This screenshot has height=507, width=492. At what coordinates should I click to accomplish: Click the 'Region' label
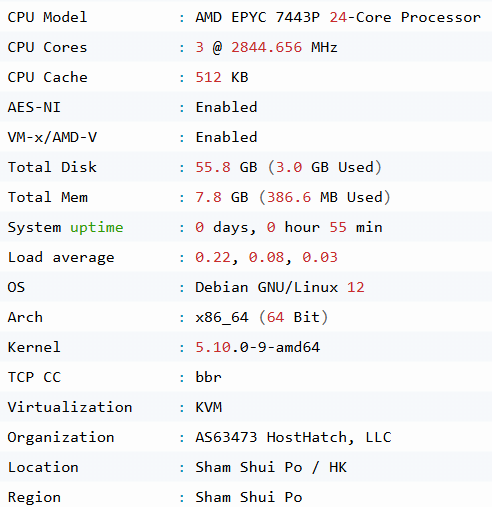(34, 498)
